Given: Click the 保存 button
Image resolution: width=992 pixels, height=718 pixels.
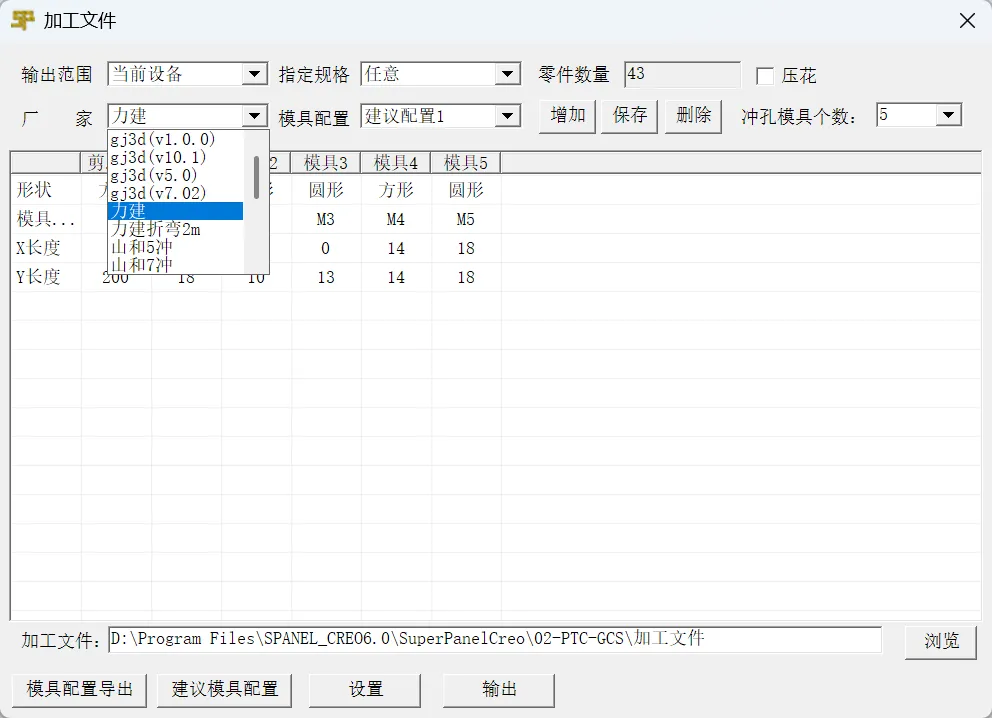Looking at the screenshot, I should tap(629, 116).
